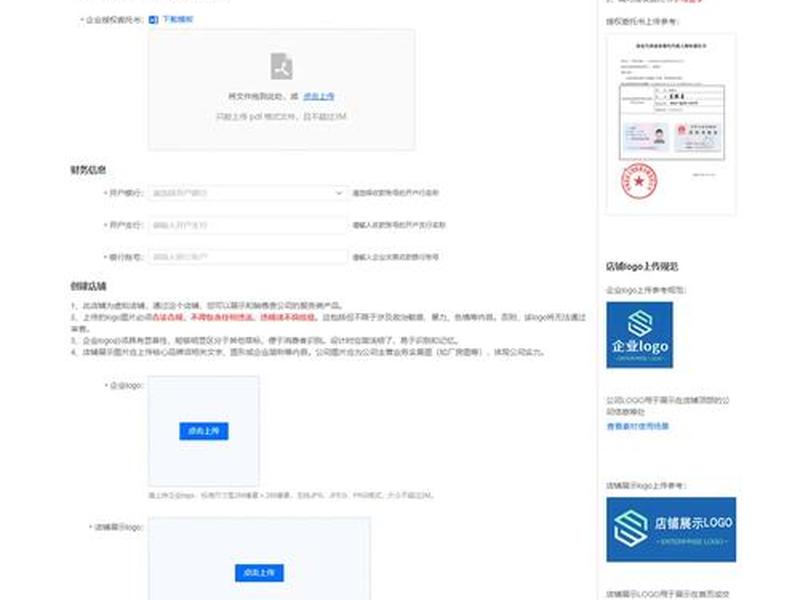Click the red warning text in logo rules
The image size is (800, 600).
234,317
